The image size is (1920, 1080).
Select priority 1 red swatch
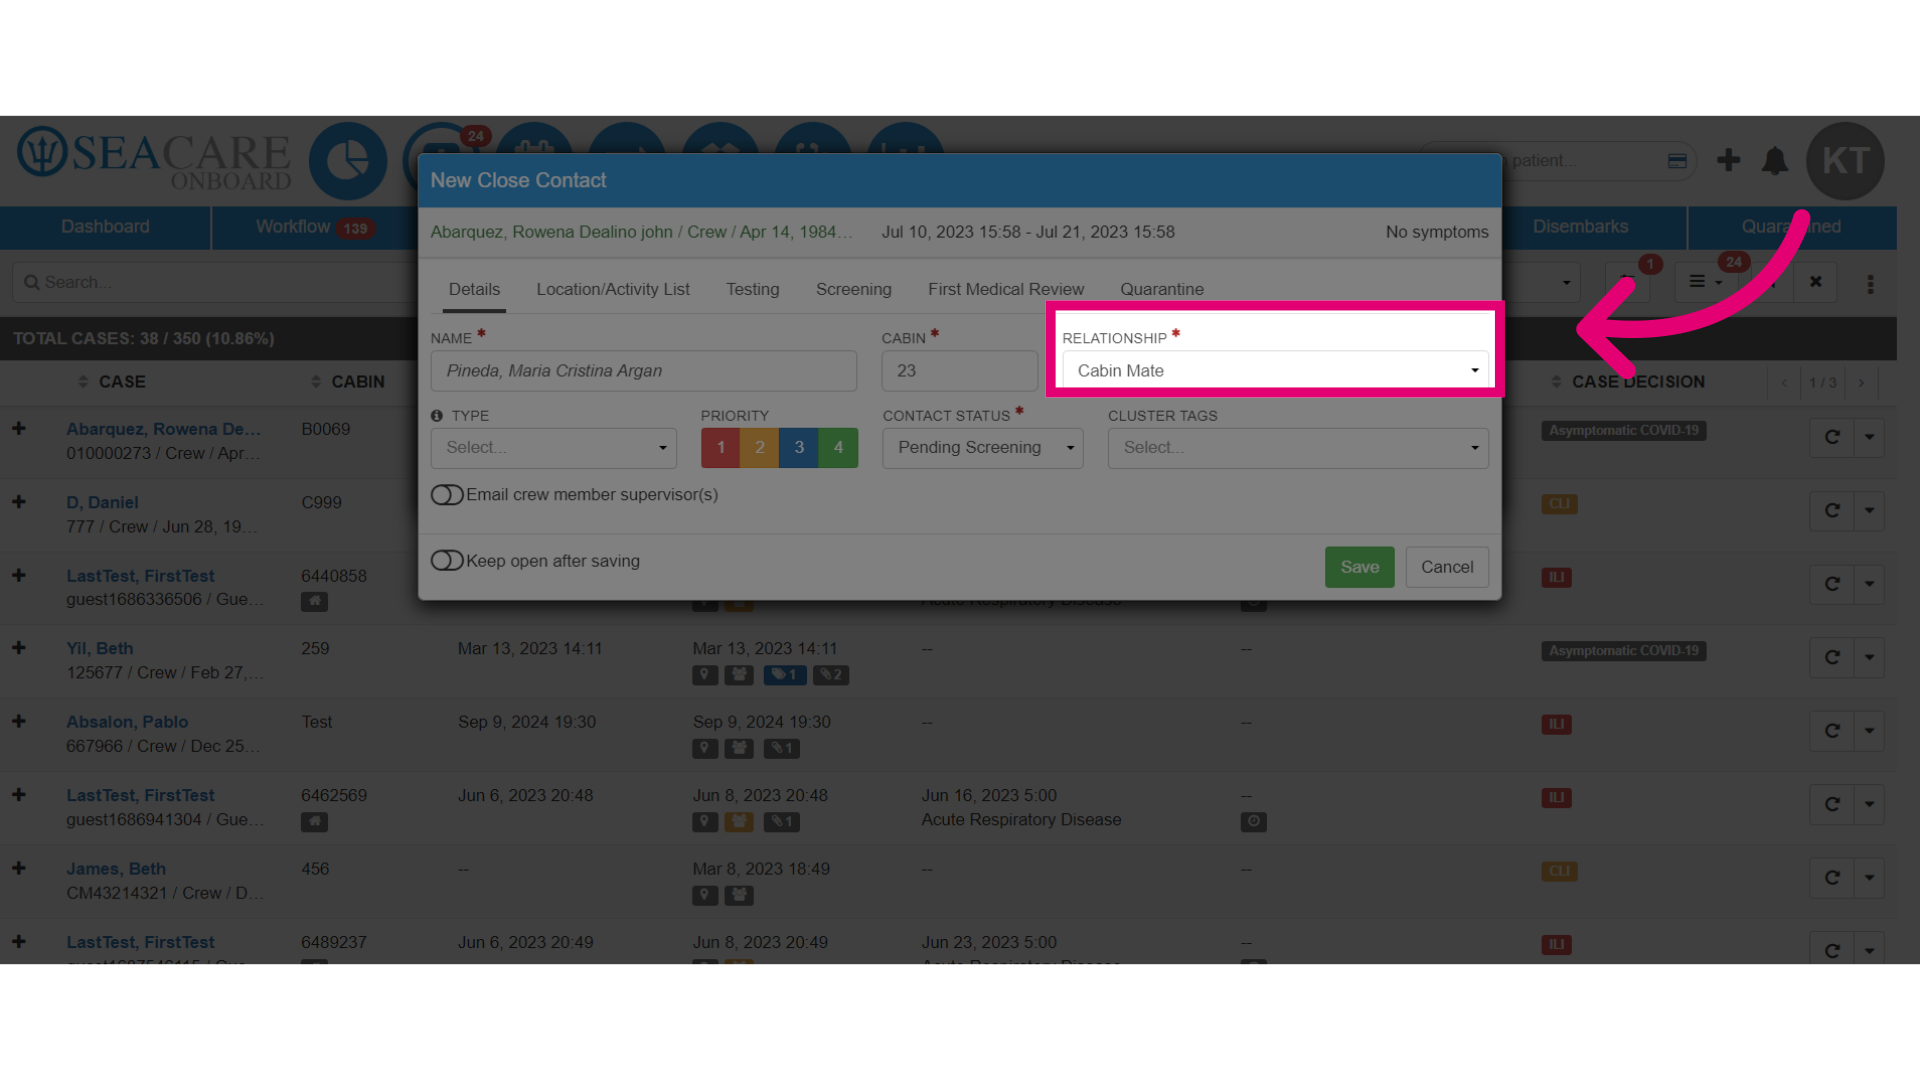720,448
